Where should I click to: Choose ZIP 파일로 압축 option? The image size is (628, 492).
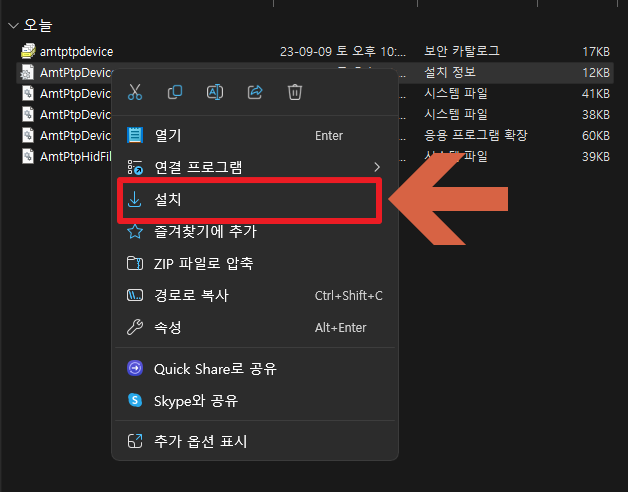(x=255, y=263)
